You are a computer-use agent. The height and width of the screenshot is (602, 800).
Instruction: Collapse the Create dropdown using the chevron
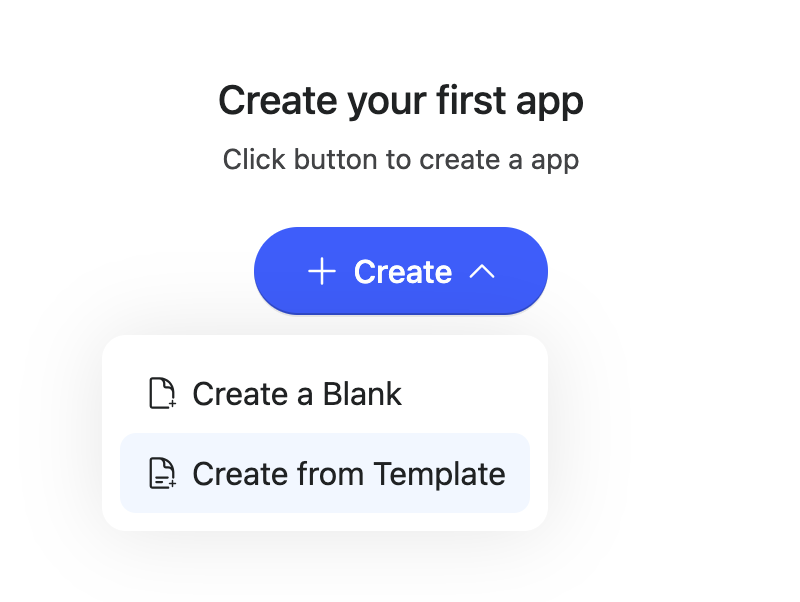pyautogui.click(x=482, y=272)
